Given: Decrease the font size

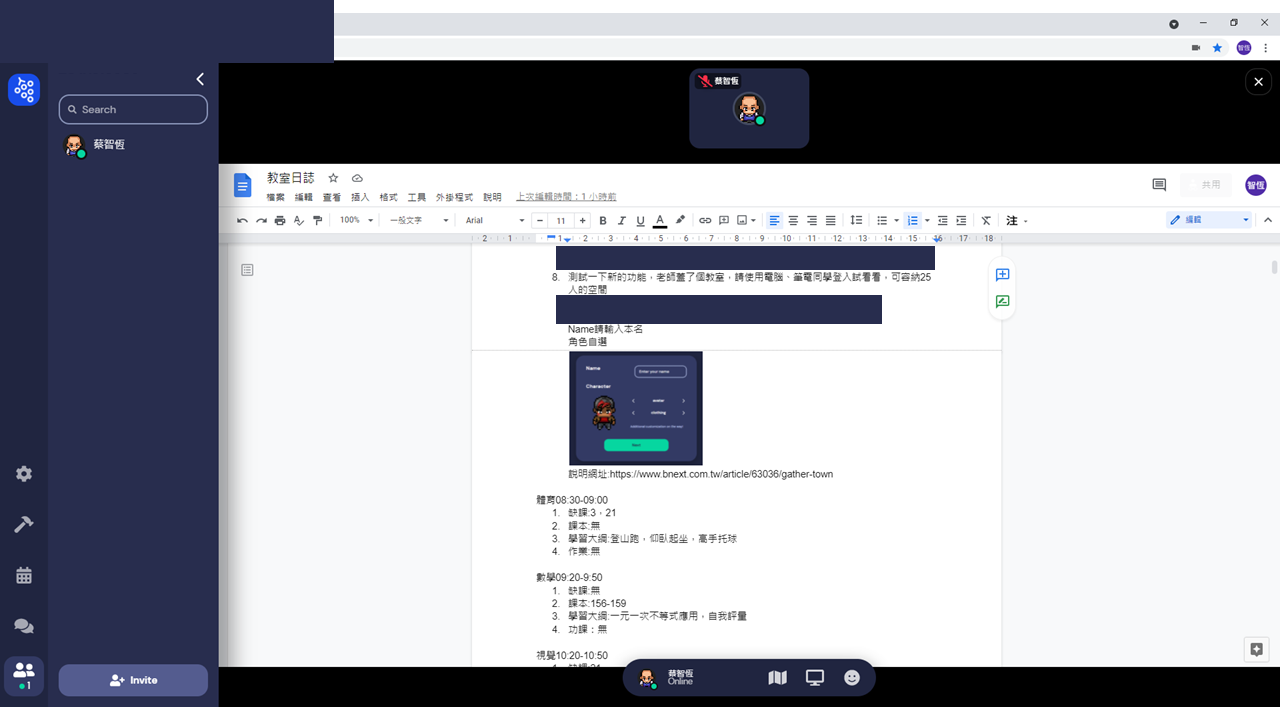Looking at the screenshot, I should tap(540, 220).
